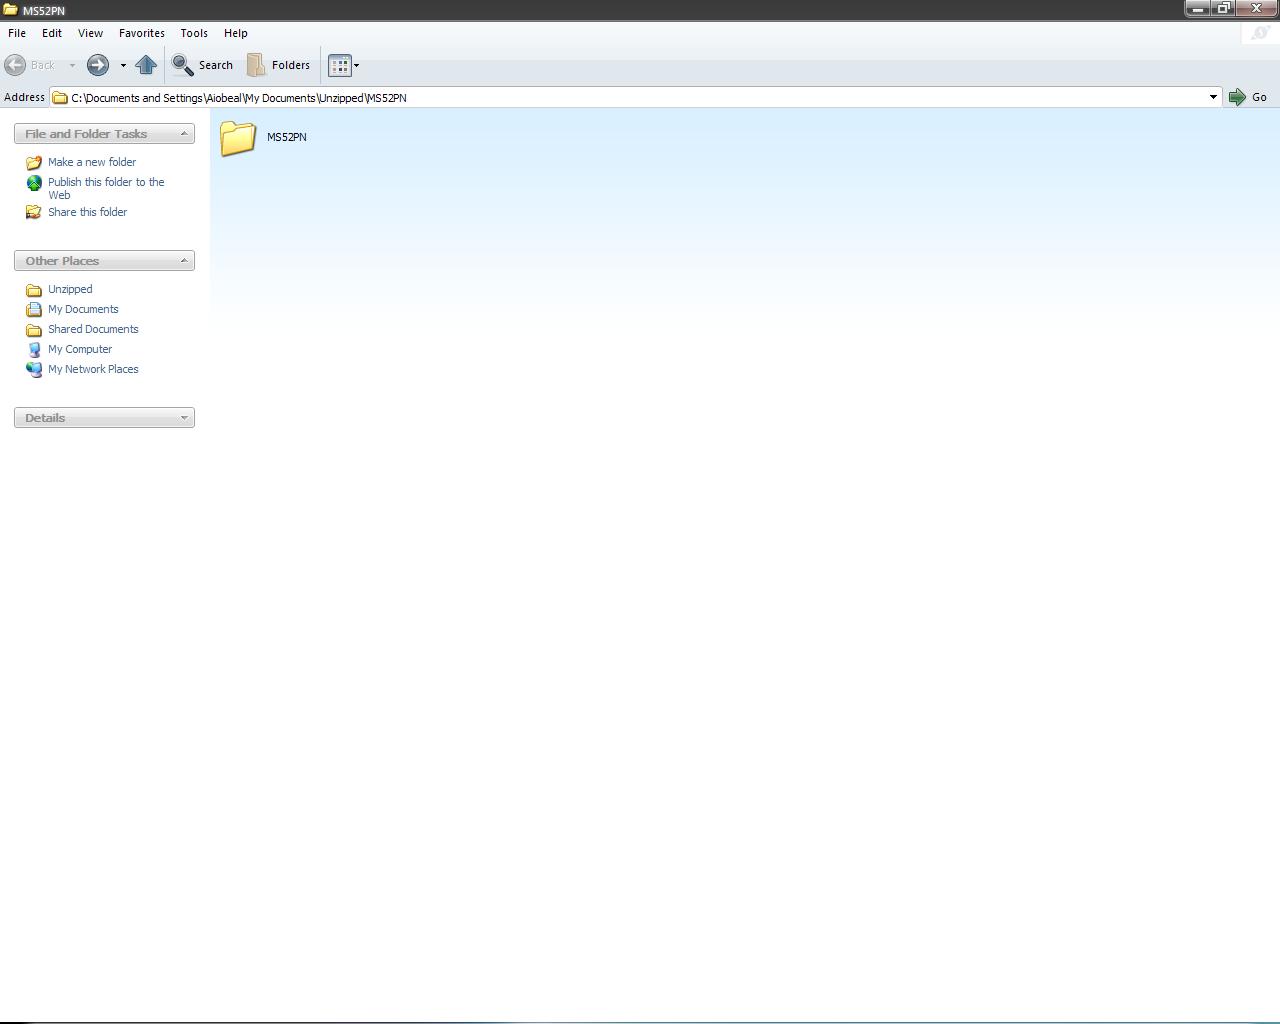Click the My Documents icon
Viewport: 1280px width, 1024px height.
pyautogui.click(x=34, y=309)
